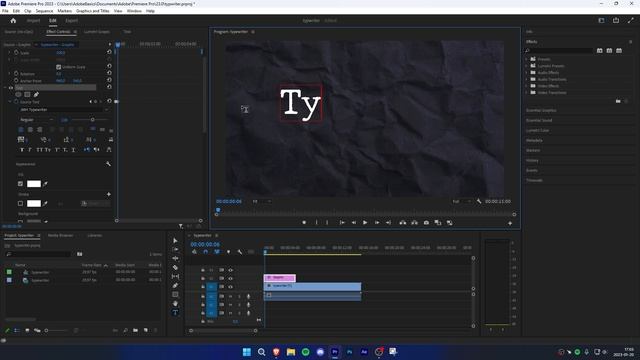The width and height of the screenshot is (640, 360).
Task: Open the Essential Sound panel
Action: (x=539, y=120)
